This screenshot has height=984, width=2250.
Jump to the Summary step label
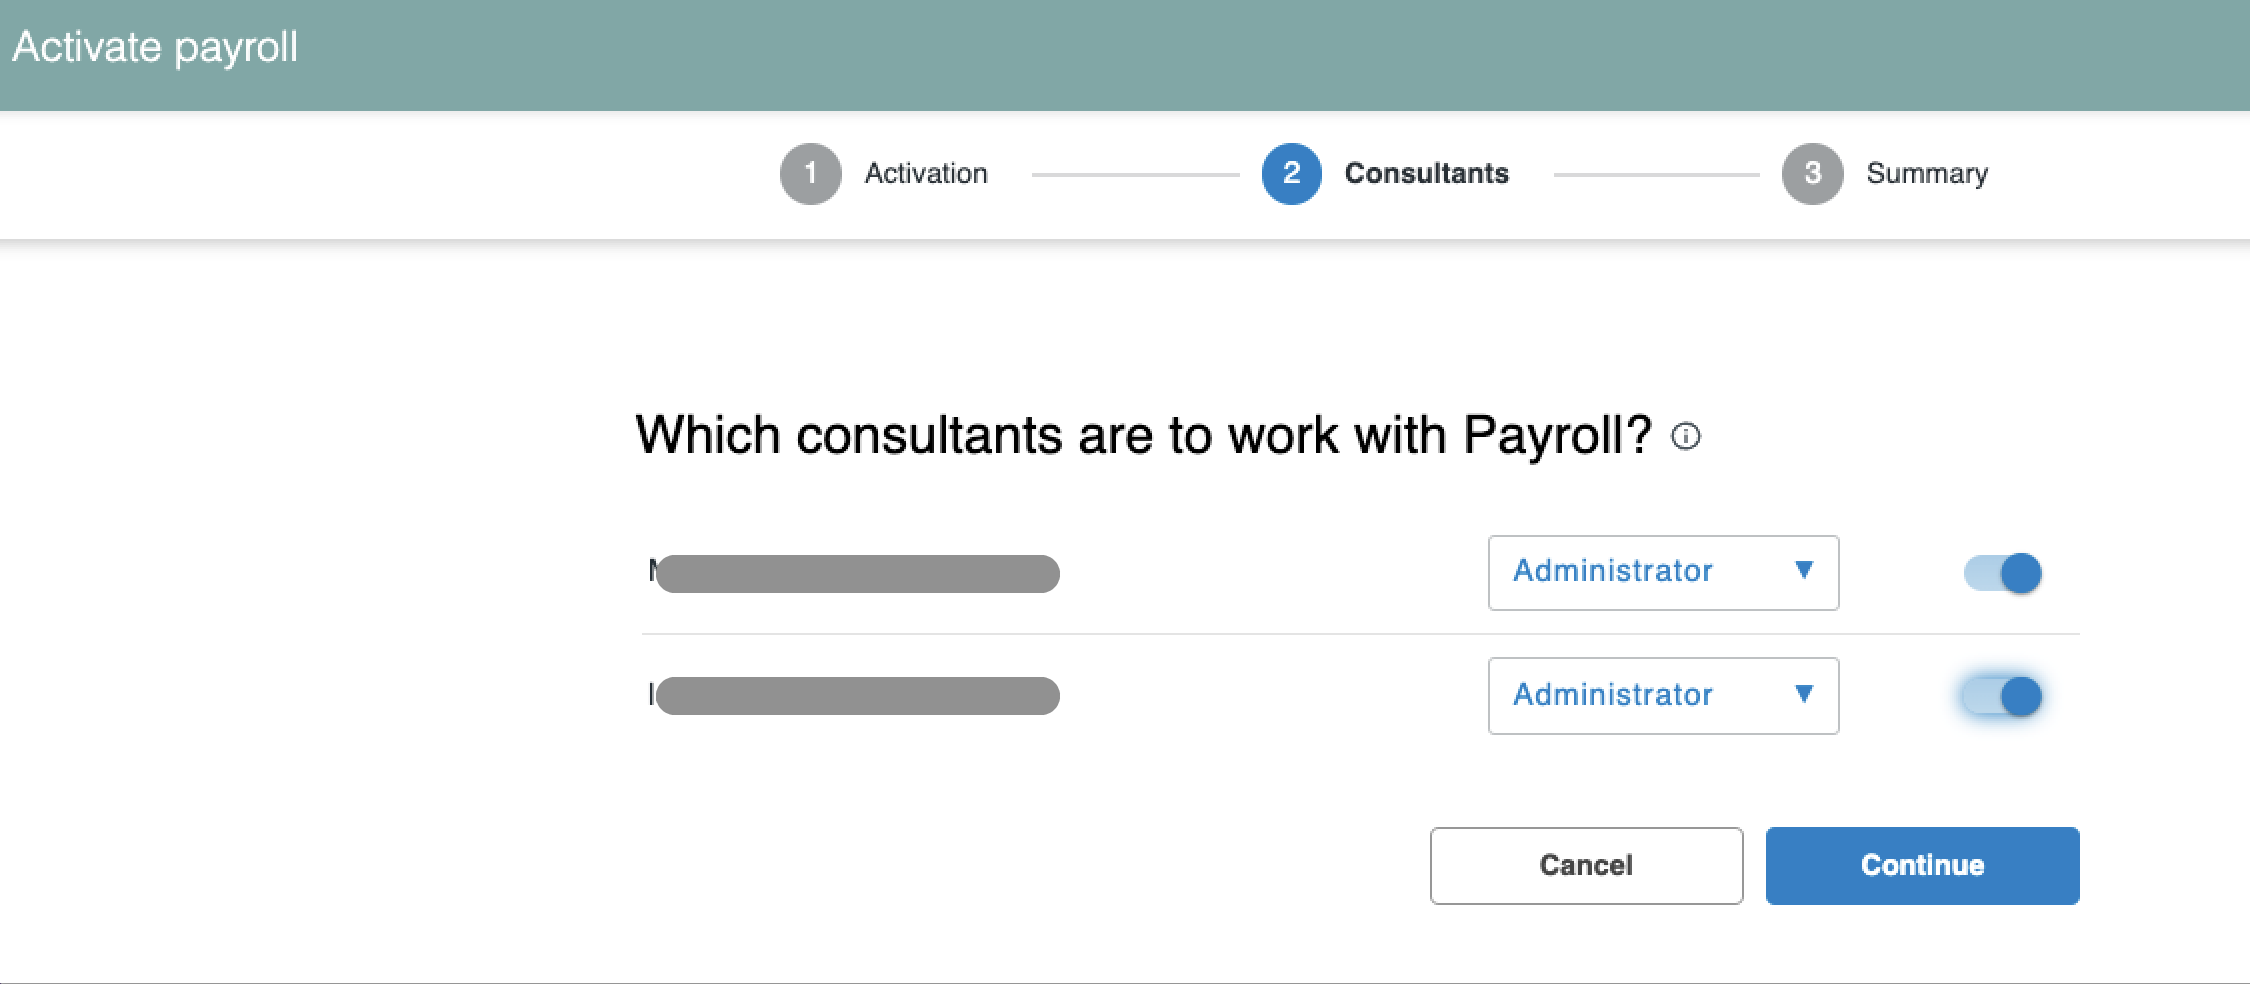click(1927, 174)
